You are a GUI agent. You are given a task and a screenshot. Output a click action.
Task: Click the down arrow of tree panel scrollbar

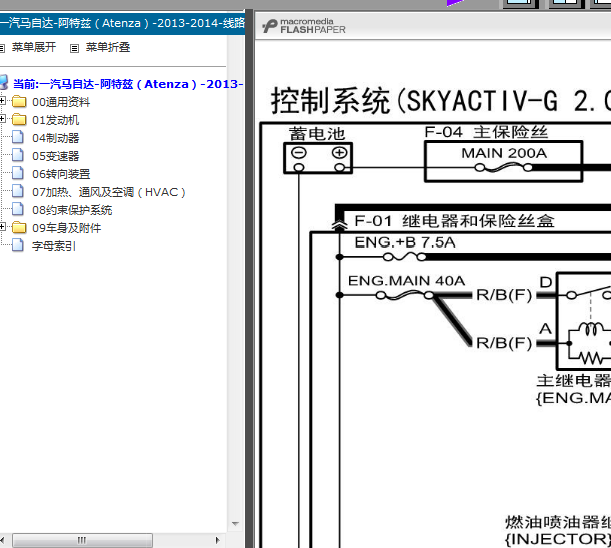[x=235, y=523]
